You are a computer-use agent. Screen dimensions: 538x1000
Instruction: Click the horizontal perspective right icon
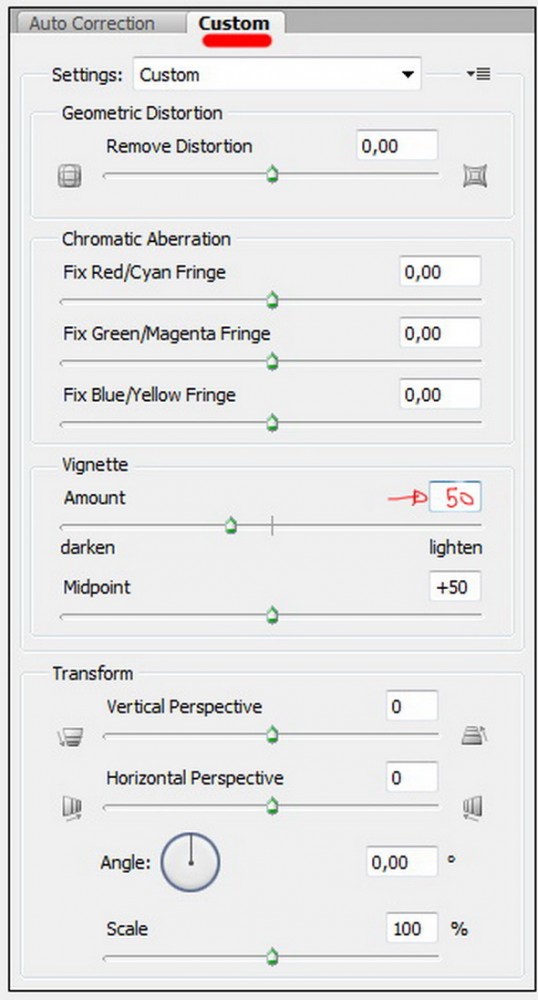472,808
